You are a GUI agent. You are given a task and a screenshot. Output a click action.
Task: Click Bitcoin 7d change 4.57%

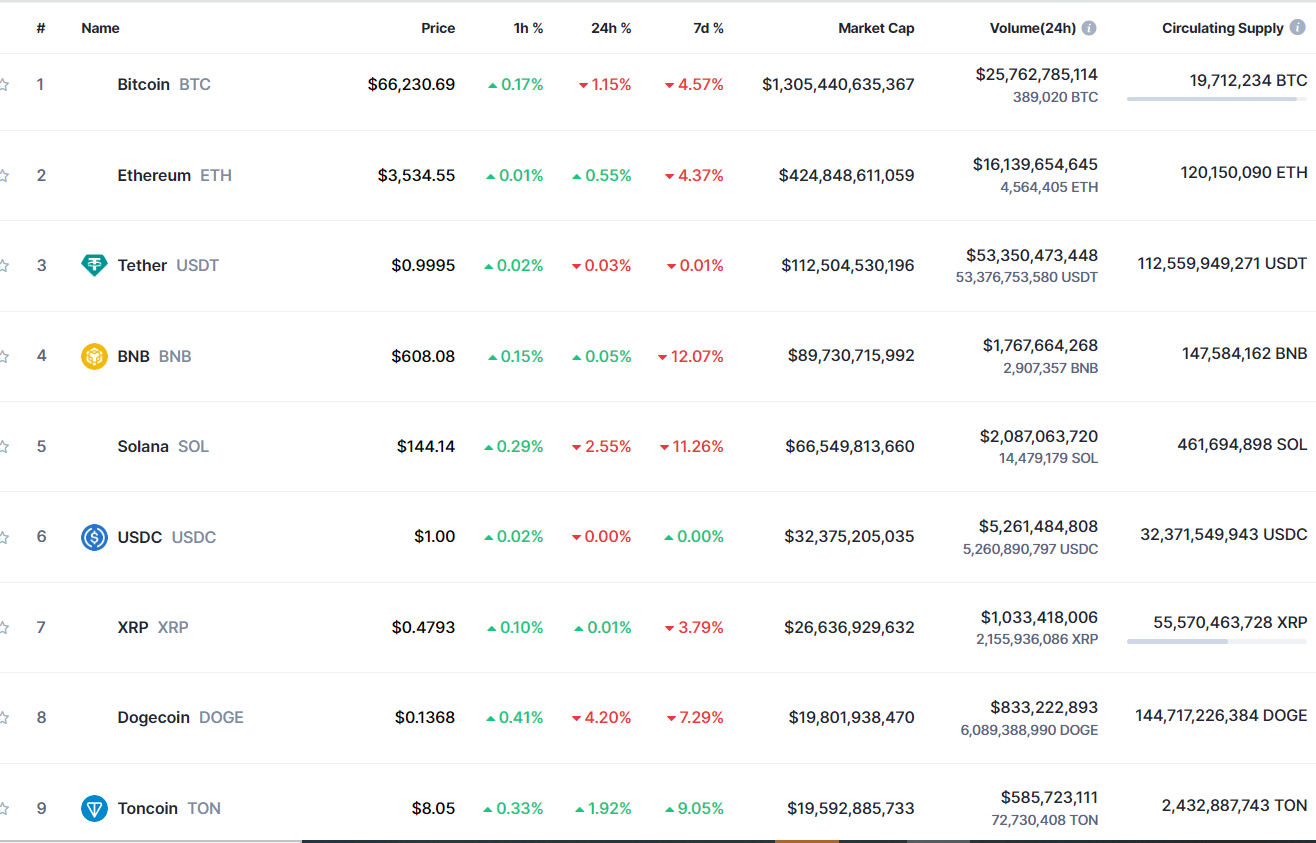[x=694, y=85]
